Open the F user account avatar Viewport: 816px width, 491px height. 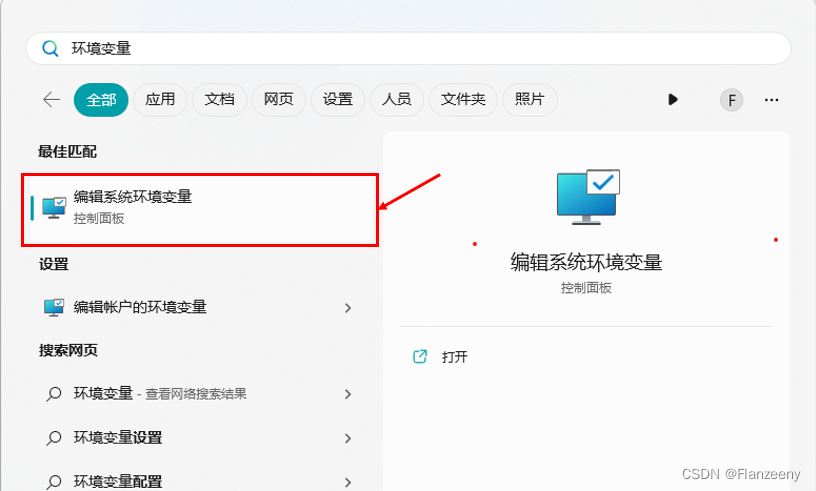click(731, 100)
